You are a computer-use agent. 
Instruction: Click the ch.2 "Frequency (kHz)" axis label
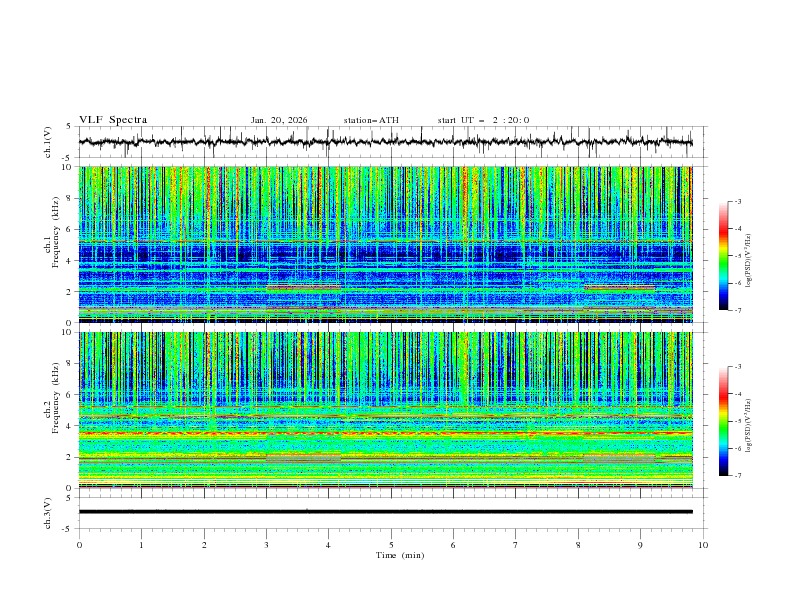click(55, 398)
